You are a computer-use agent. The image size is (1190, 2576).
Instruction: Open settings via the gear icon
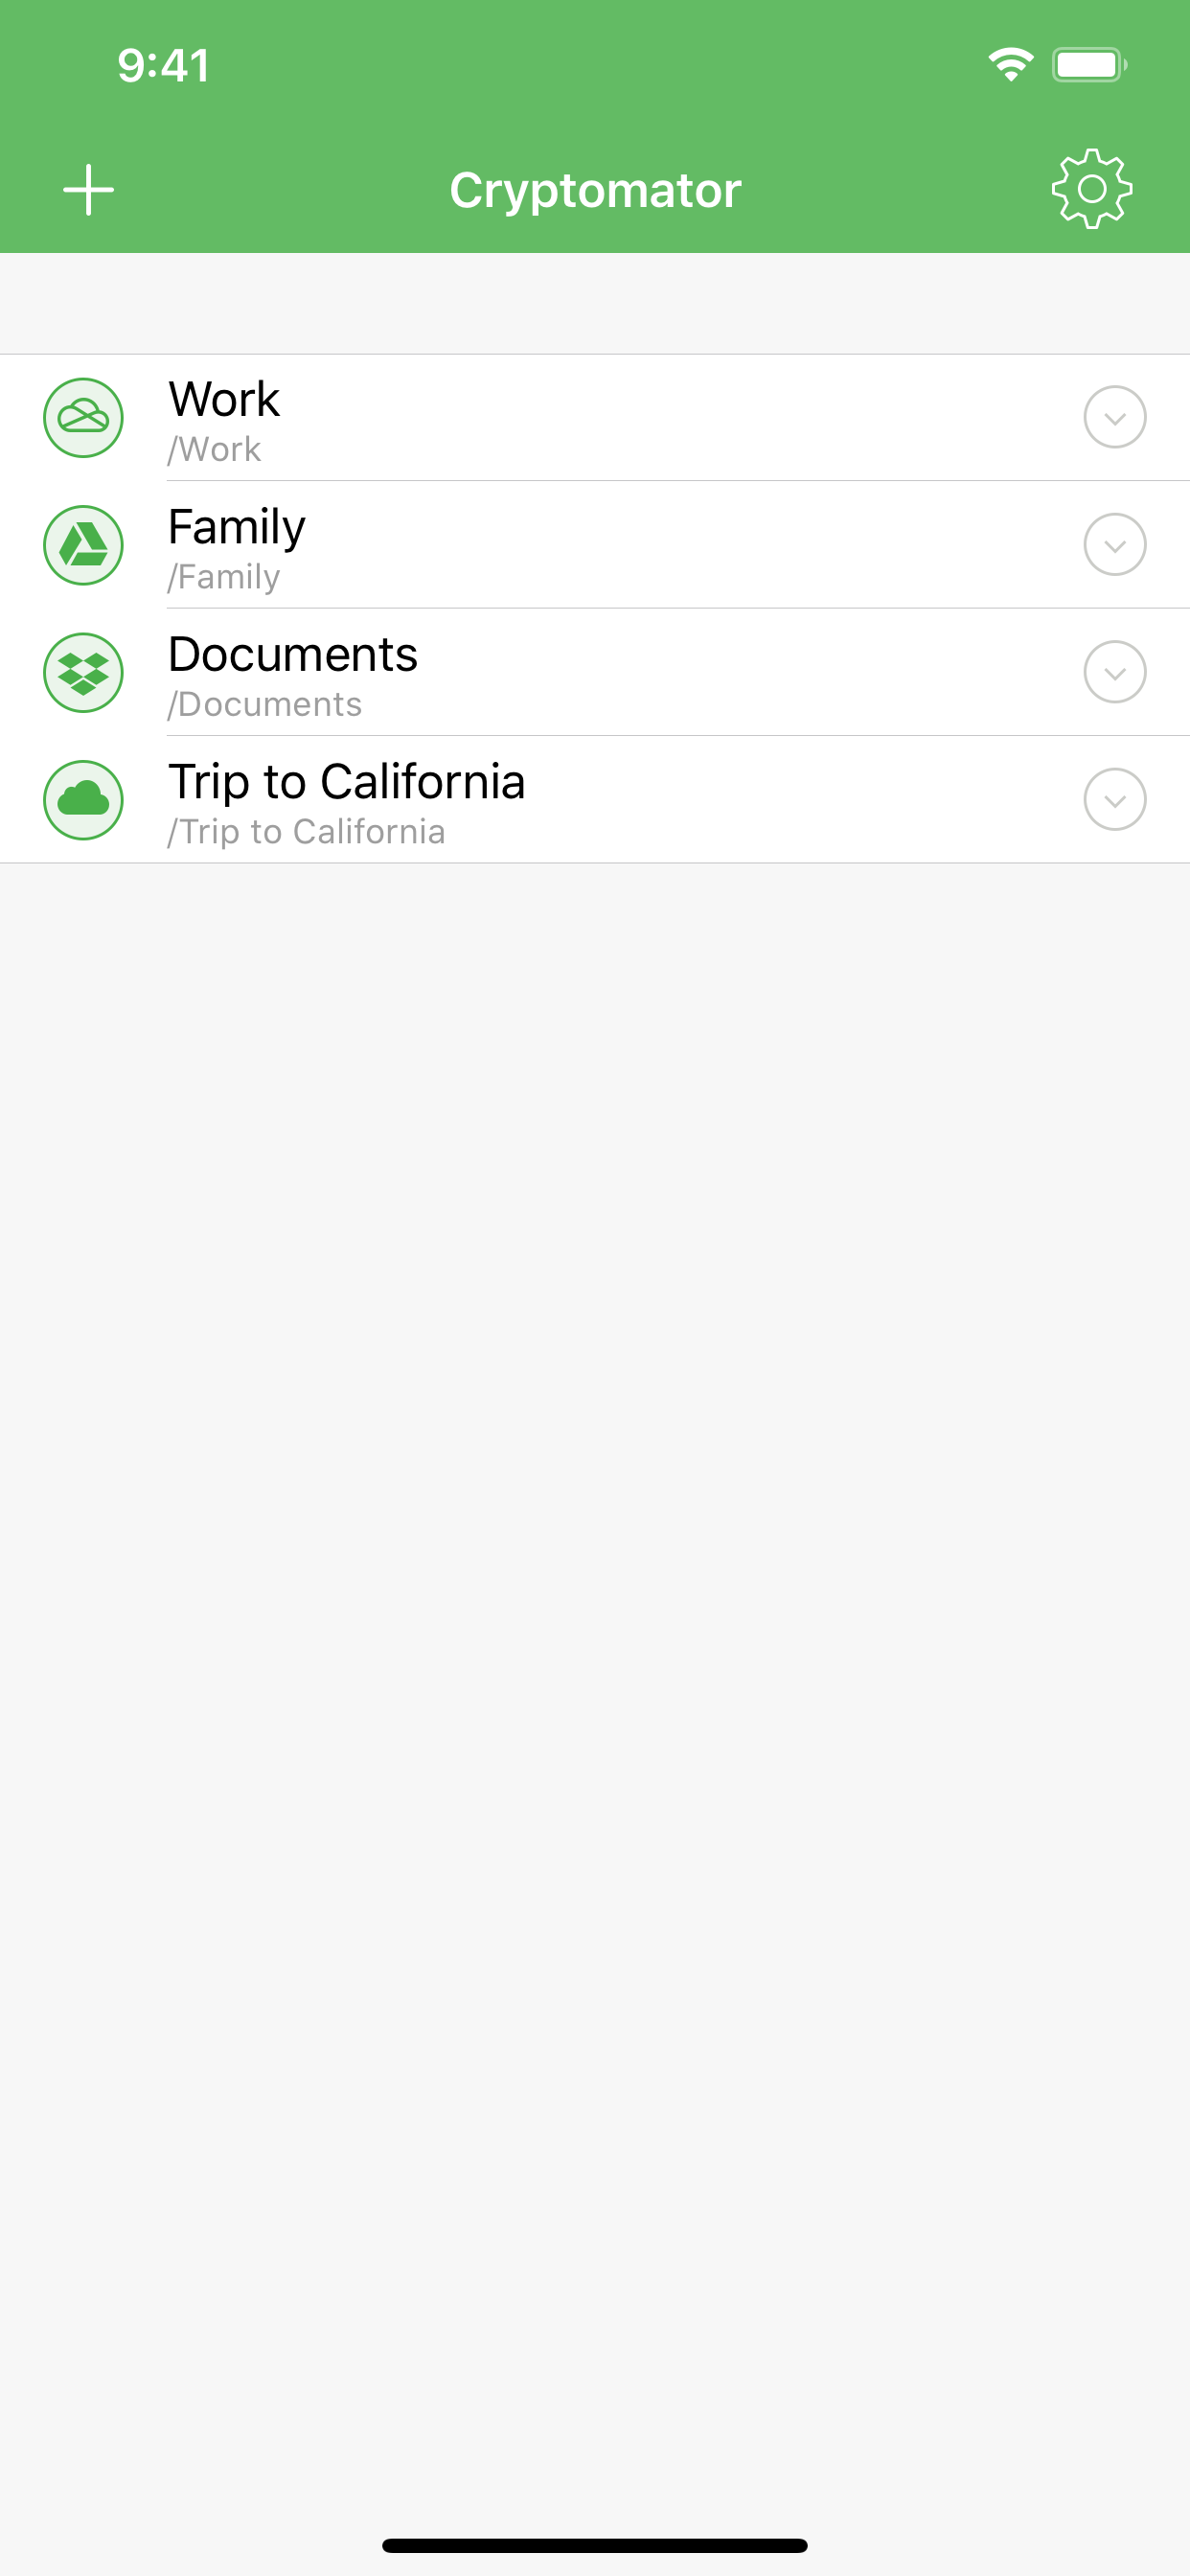[1091, 189]
